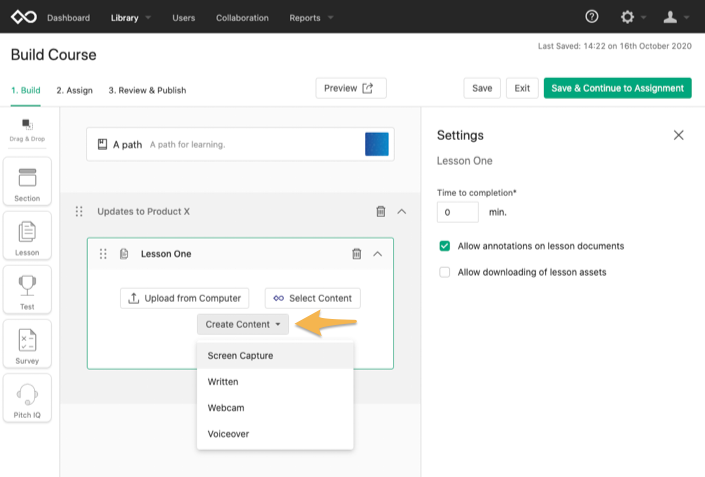
Task: Click the blue course thumbnail swatch
Action: [377, 144]
